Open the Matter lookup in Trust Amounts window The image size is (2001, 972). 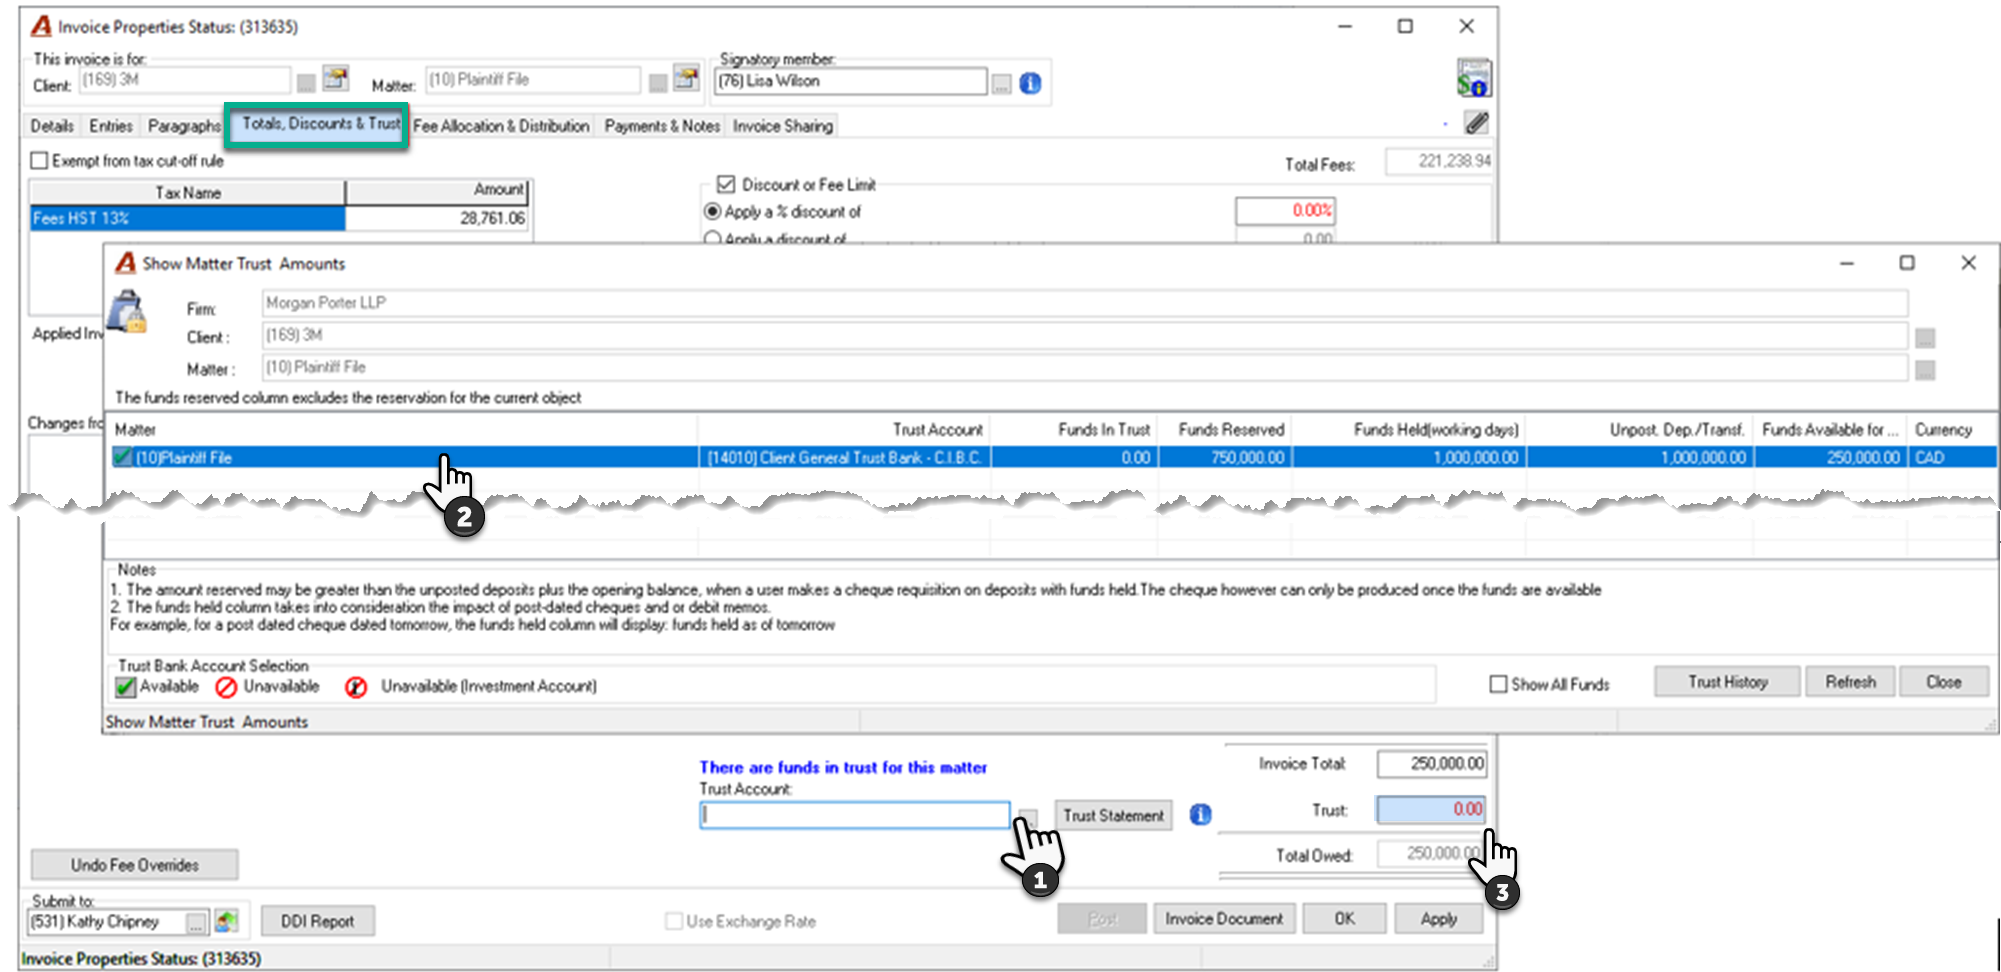1925,370
